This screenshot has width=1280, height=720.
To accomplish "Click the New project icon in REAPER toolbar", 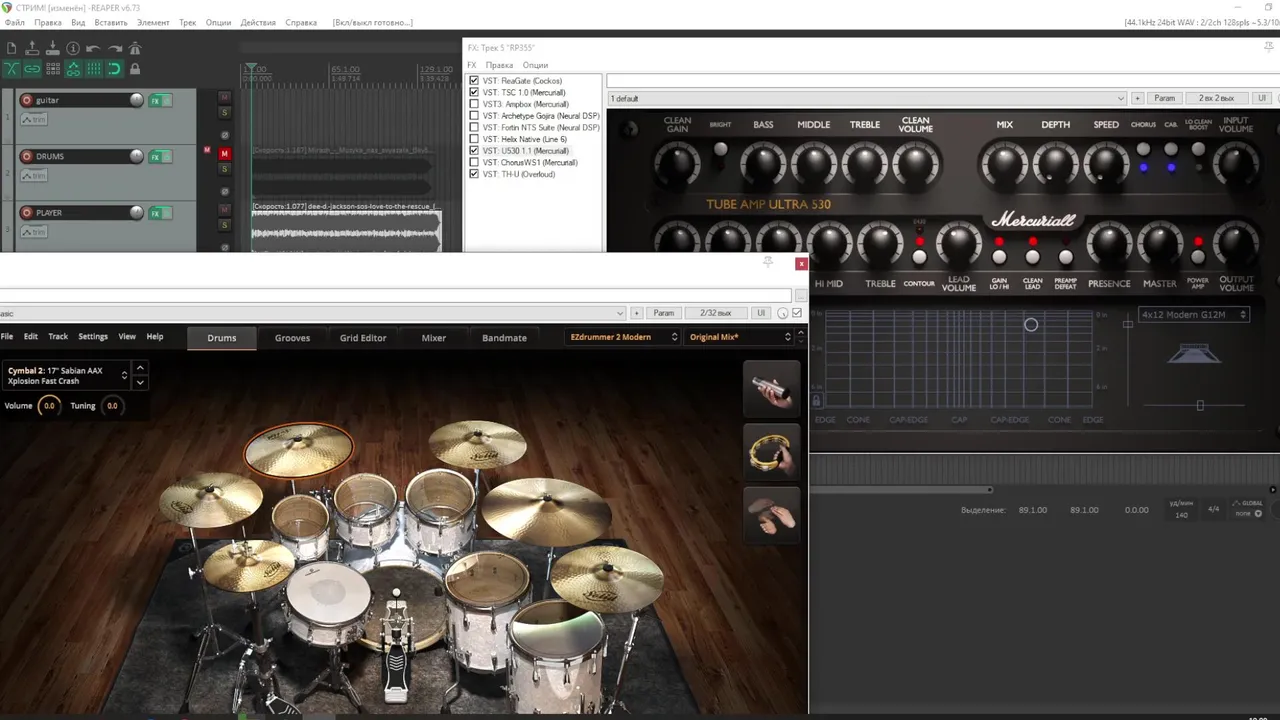I will [x=11, y=48].
